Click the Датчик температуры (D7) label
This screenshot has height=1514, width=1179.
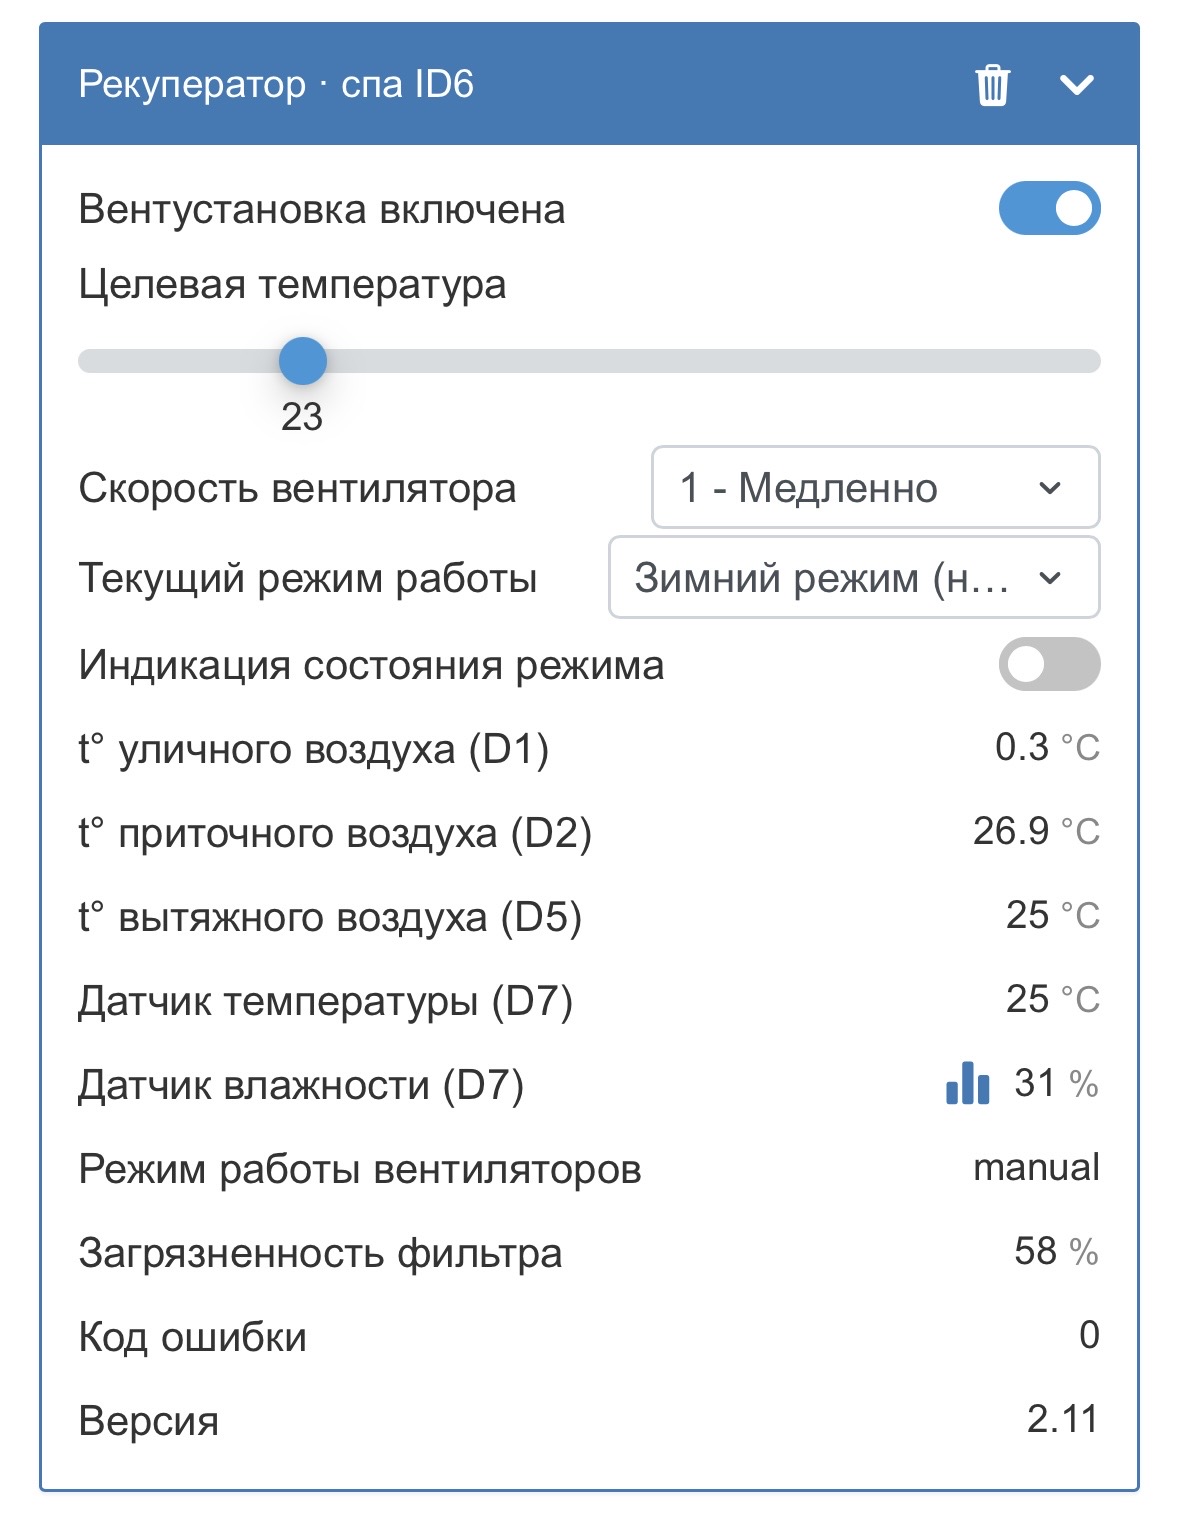pos(325,1001)
